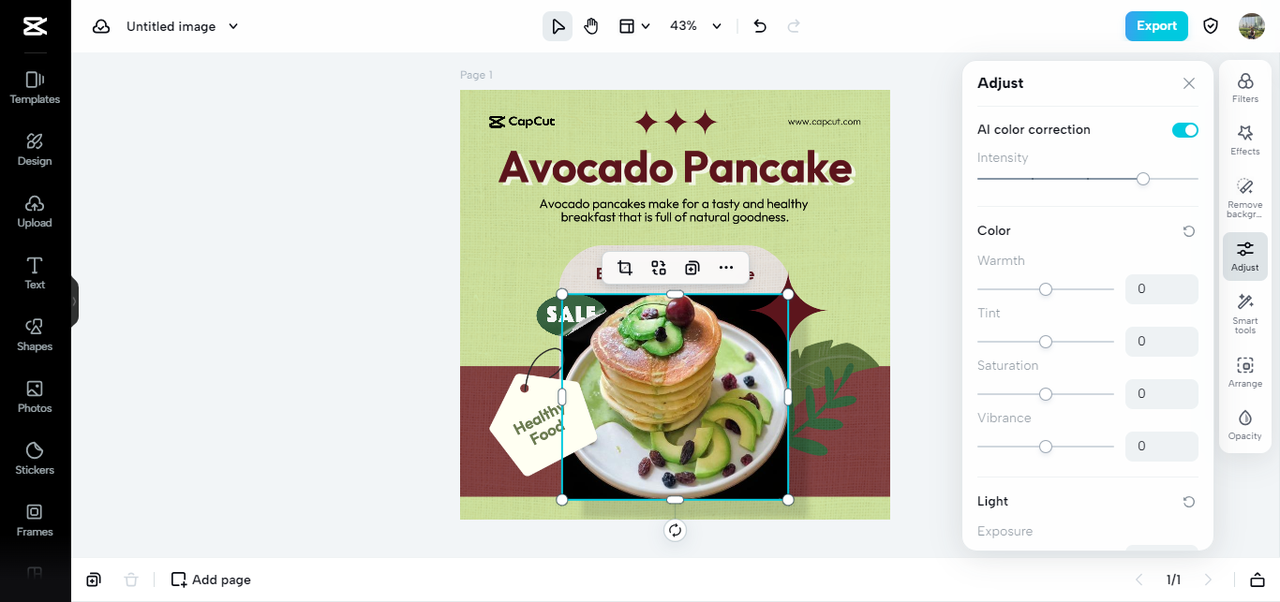Click the Warmth value input field
This screenshot has height=602, width=1280.
click(x=1162, y=289)
